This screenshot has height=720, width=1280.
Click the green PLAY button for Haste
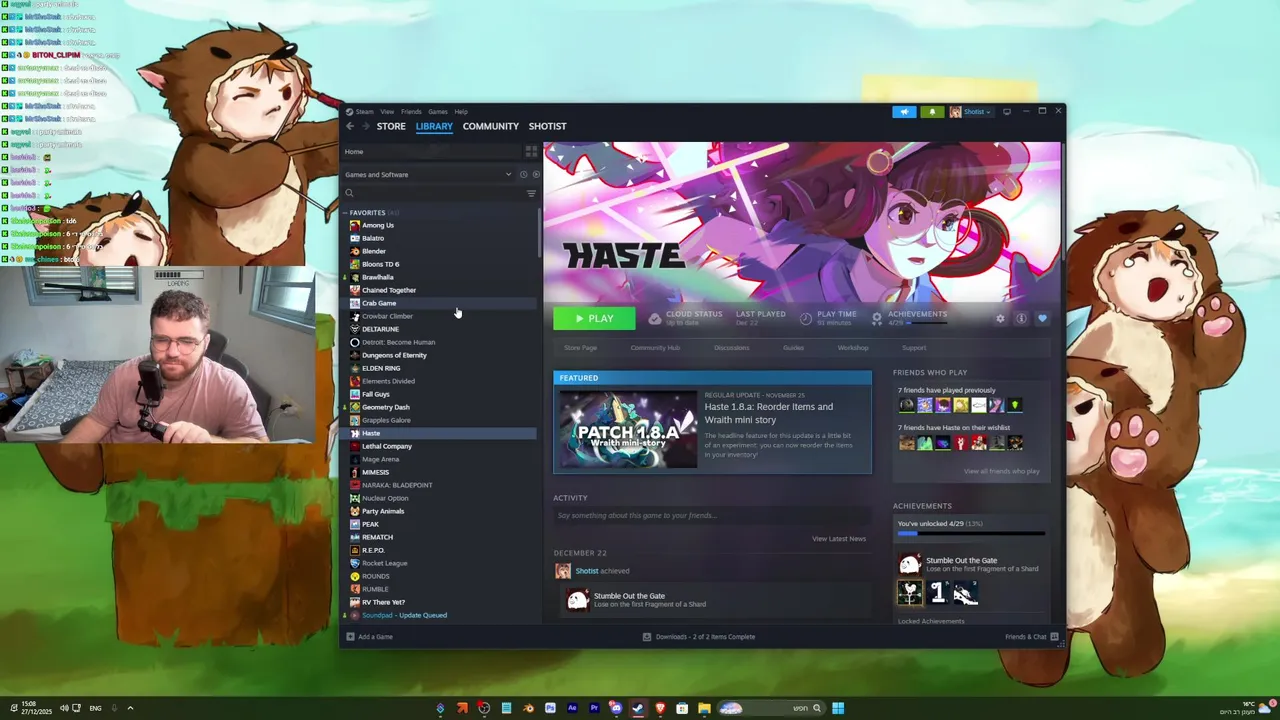(594, 318)
